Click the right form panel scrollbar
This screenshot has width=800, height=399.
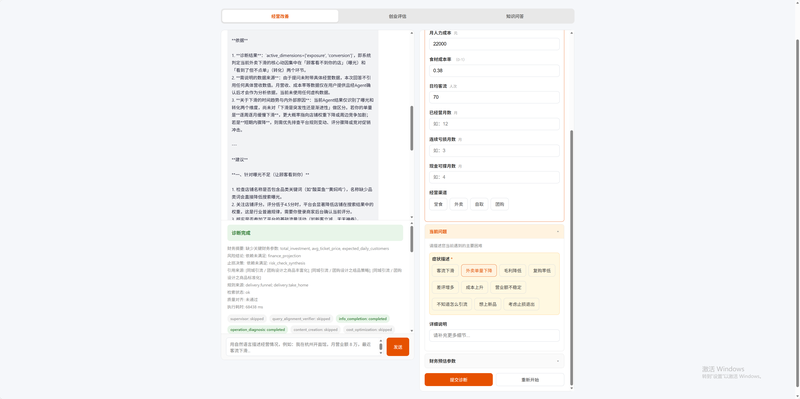[x=571, y=258]
